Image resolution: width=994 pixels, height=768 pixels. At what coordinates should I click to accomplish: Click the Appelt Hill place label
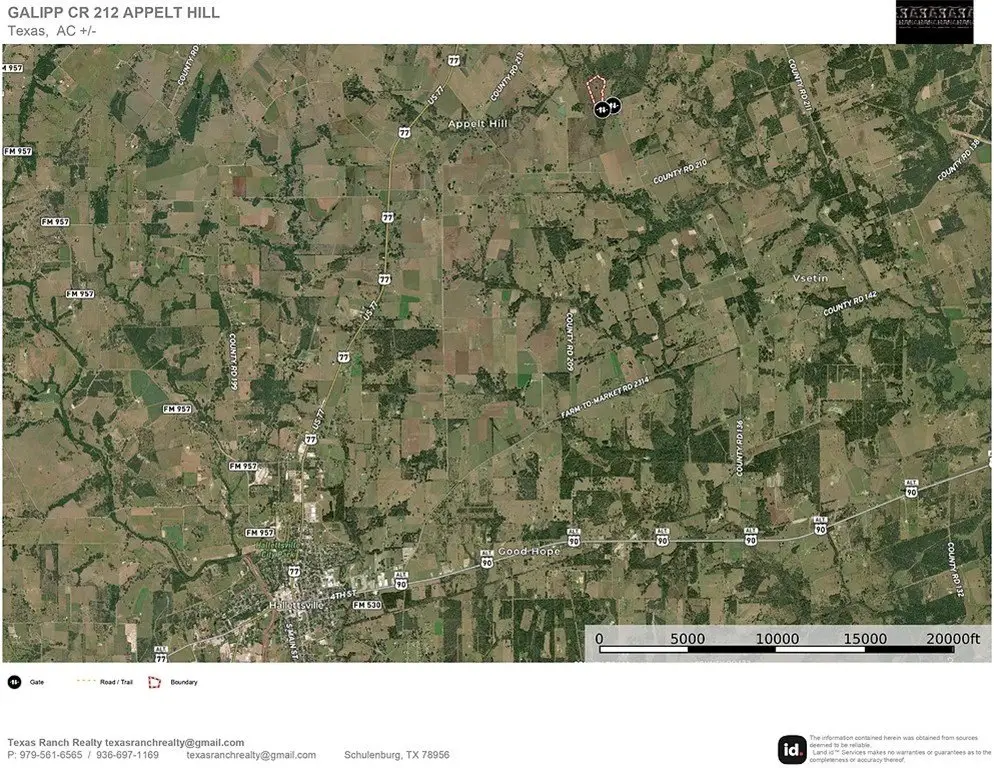(x=477, y=124)
